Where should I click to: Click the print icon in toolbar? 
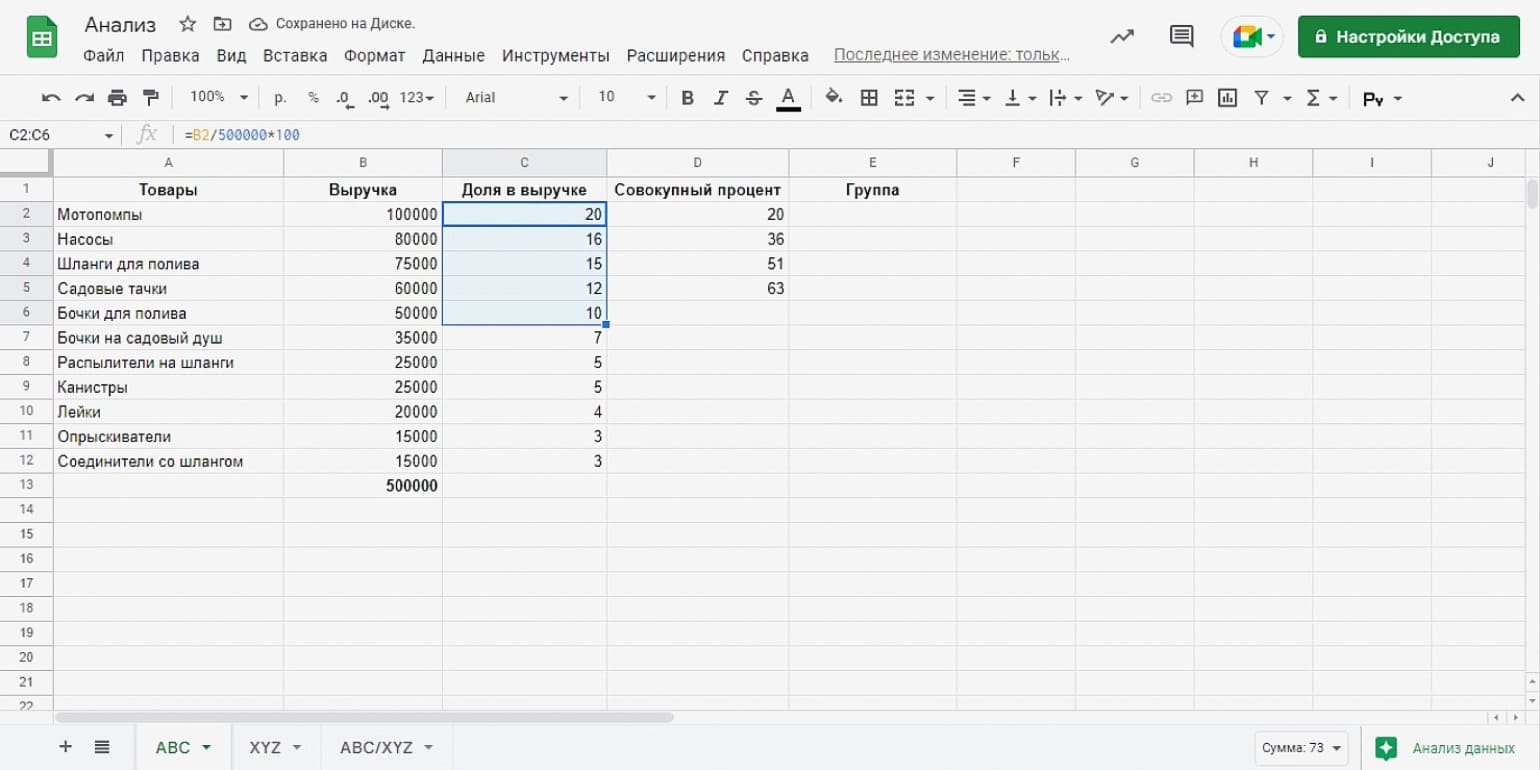click(118, 98)
